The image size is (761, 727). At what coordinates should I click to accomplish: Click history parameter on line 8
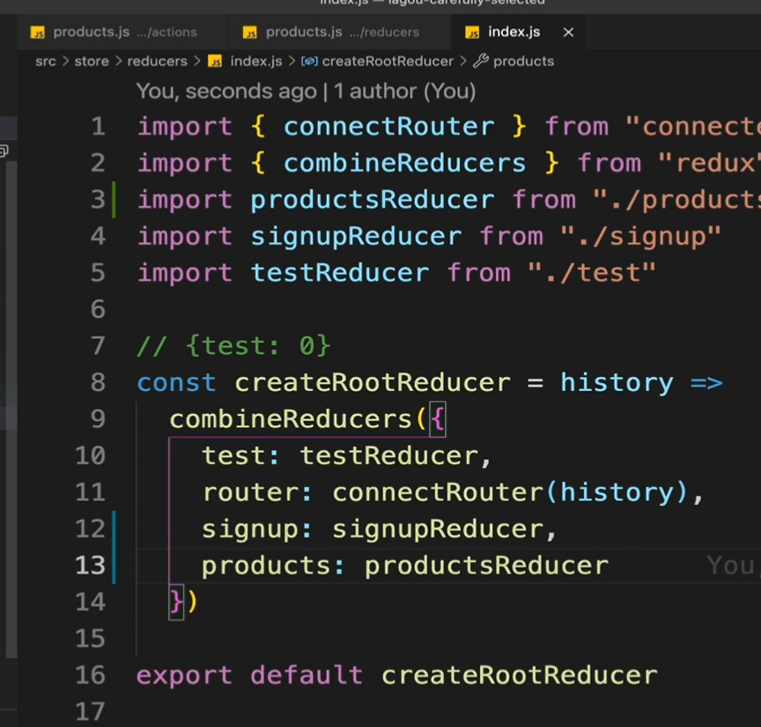pos(616,382)
